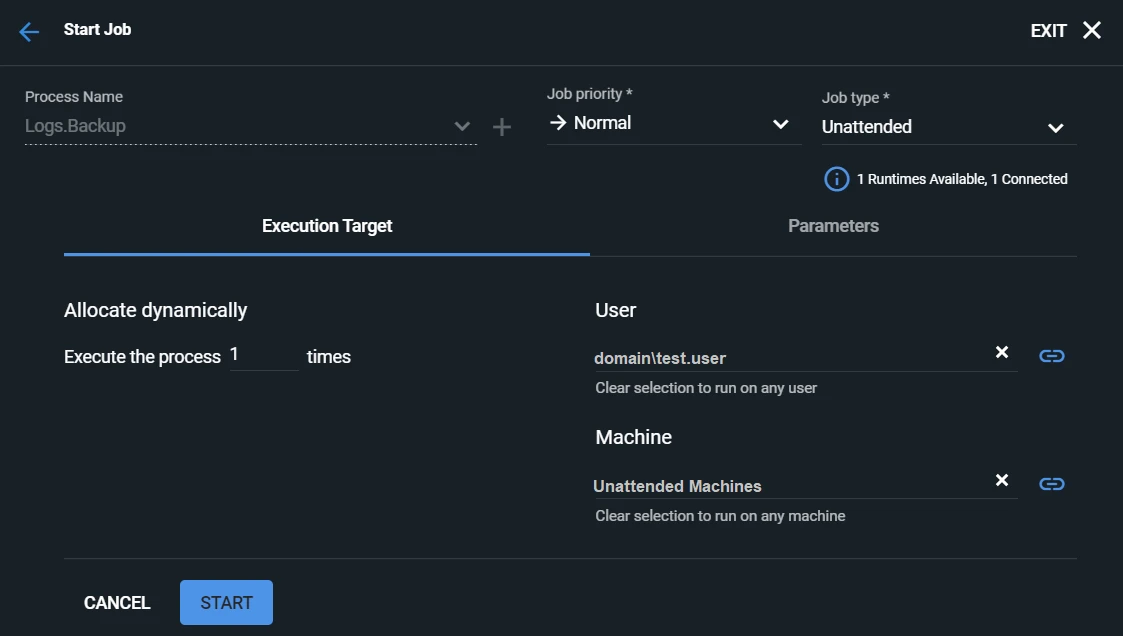The width and height of the screenshot is (1123, 636).
Task: Add a process with the plus icon
Action: (x=502, y=127)
